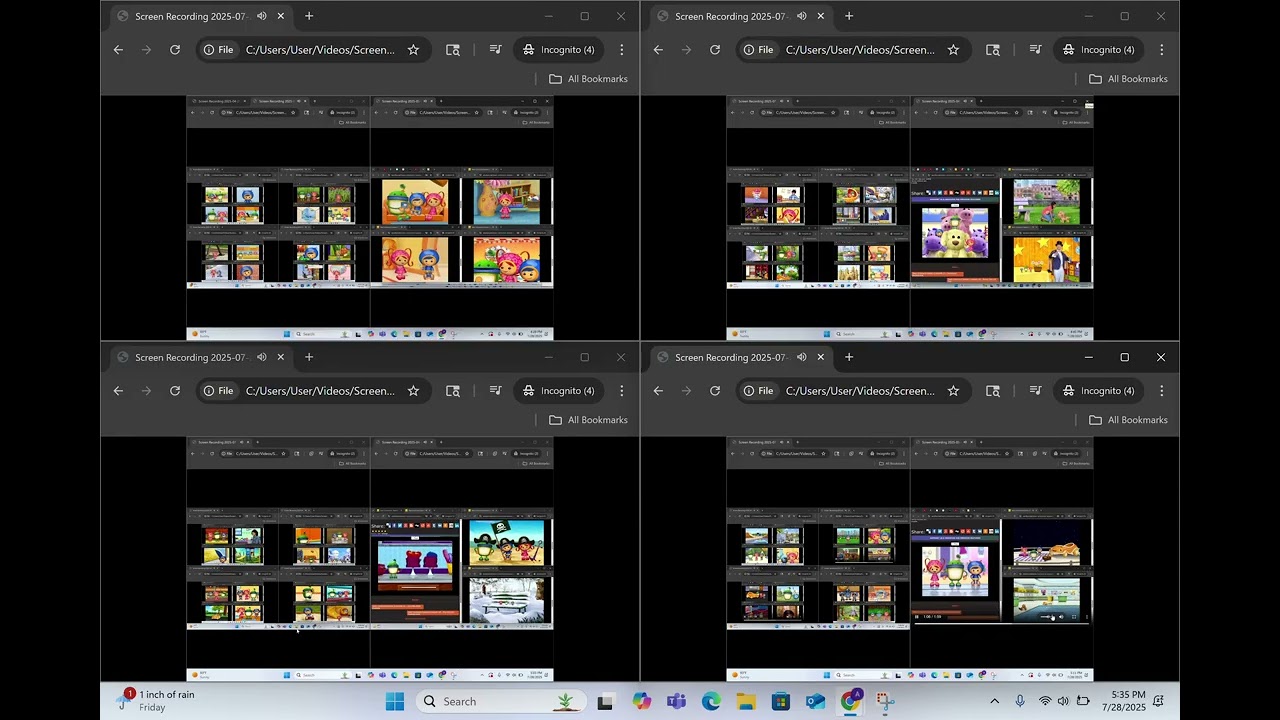
Task: Click Incognito (4) chip in top-right window
Action: click(x=1099, y=50)
